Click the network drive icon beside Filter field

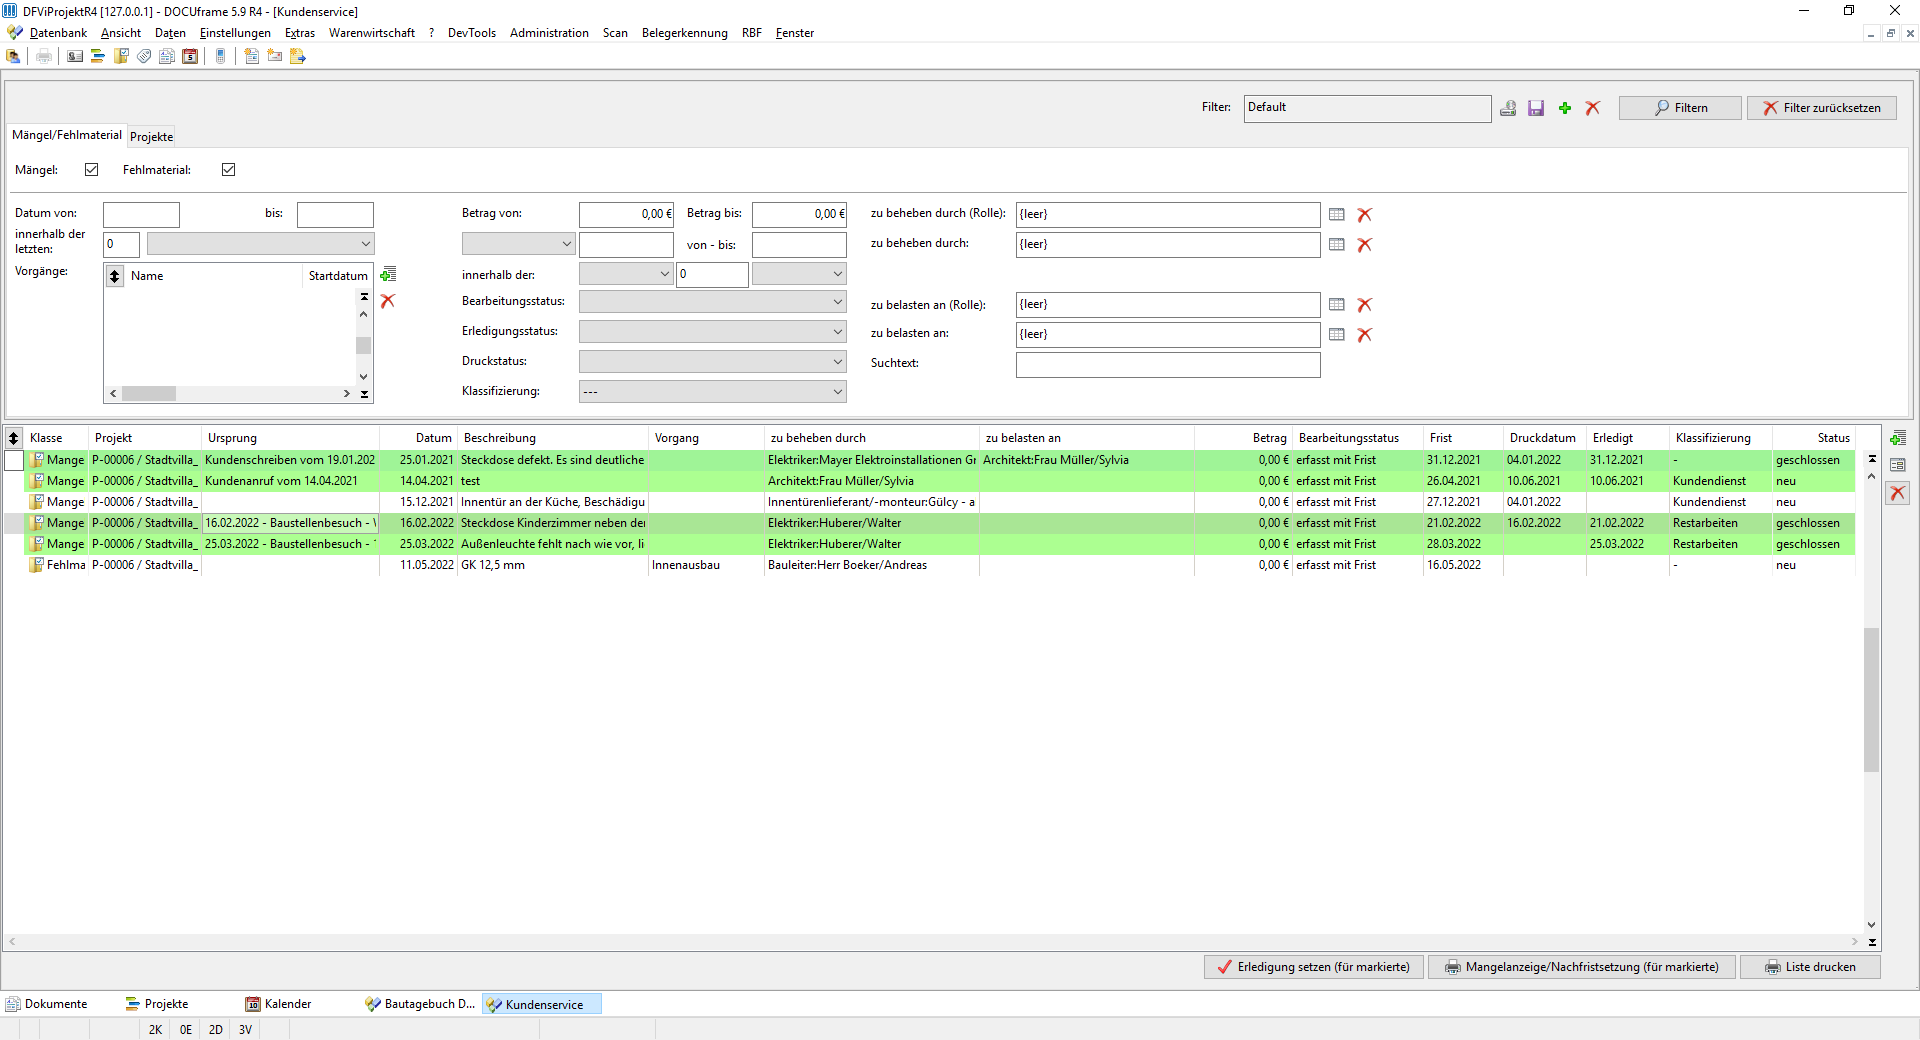[x=1508, y=108]
